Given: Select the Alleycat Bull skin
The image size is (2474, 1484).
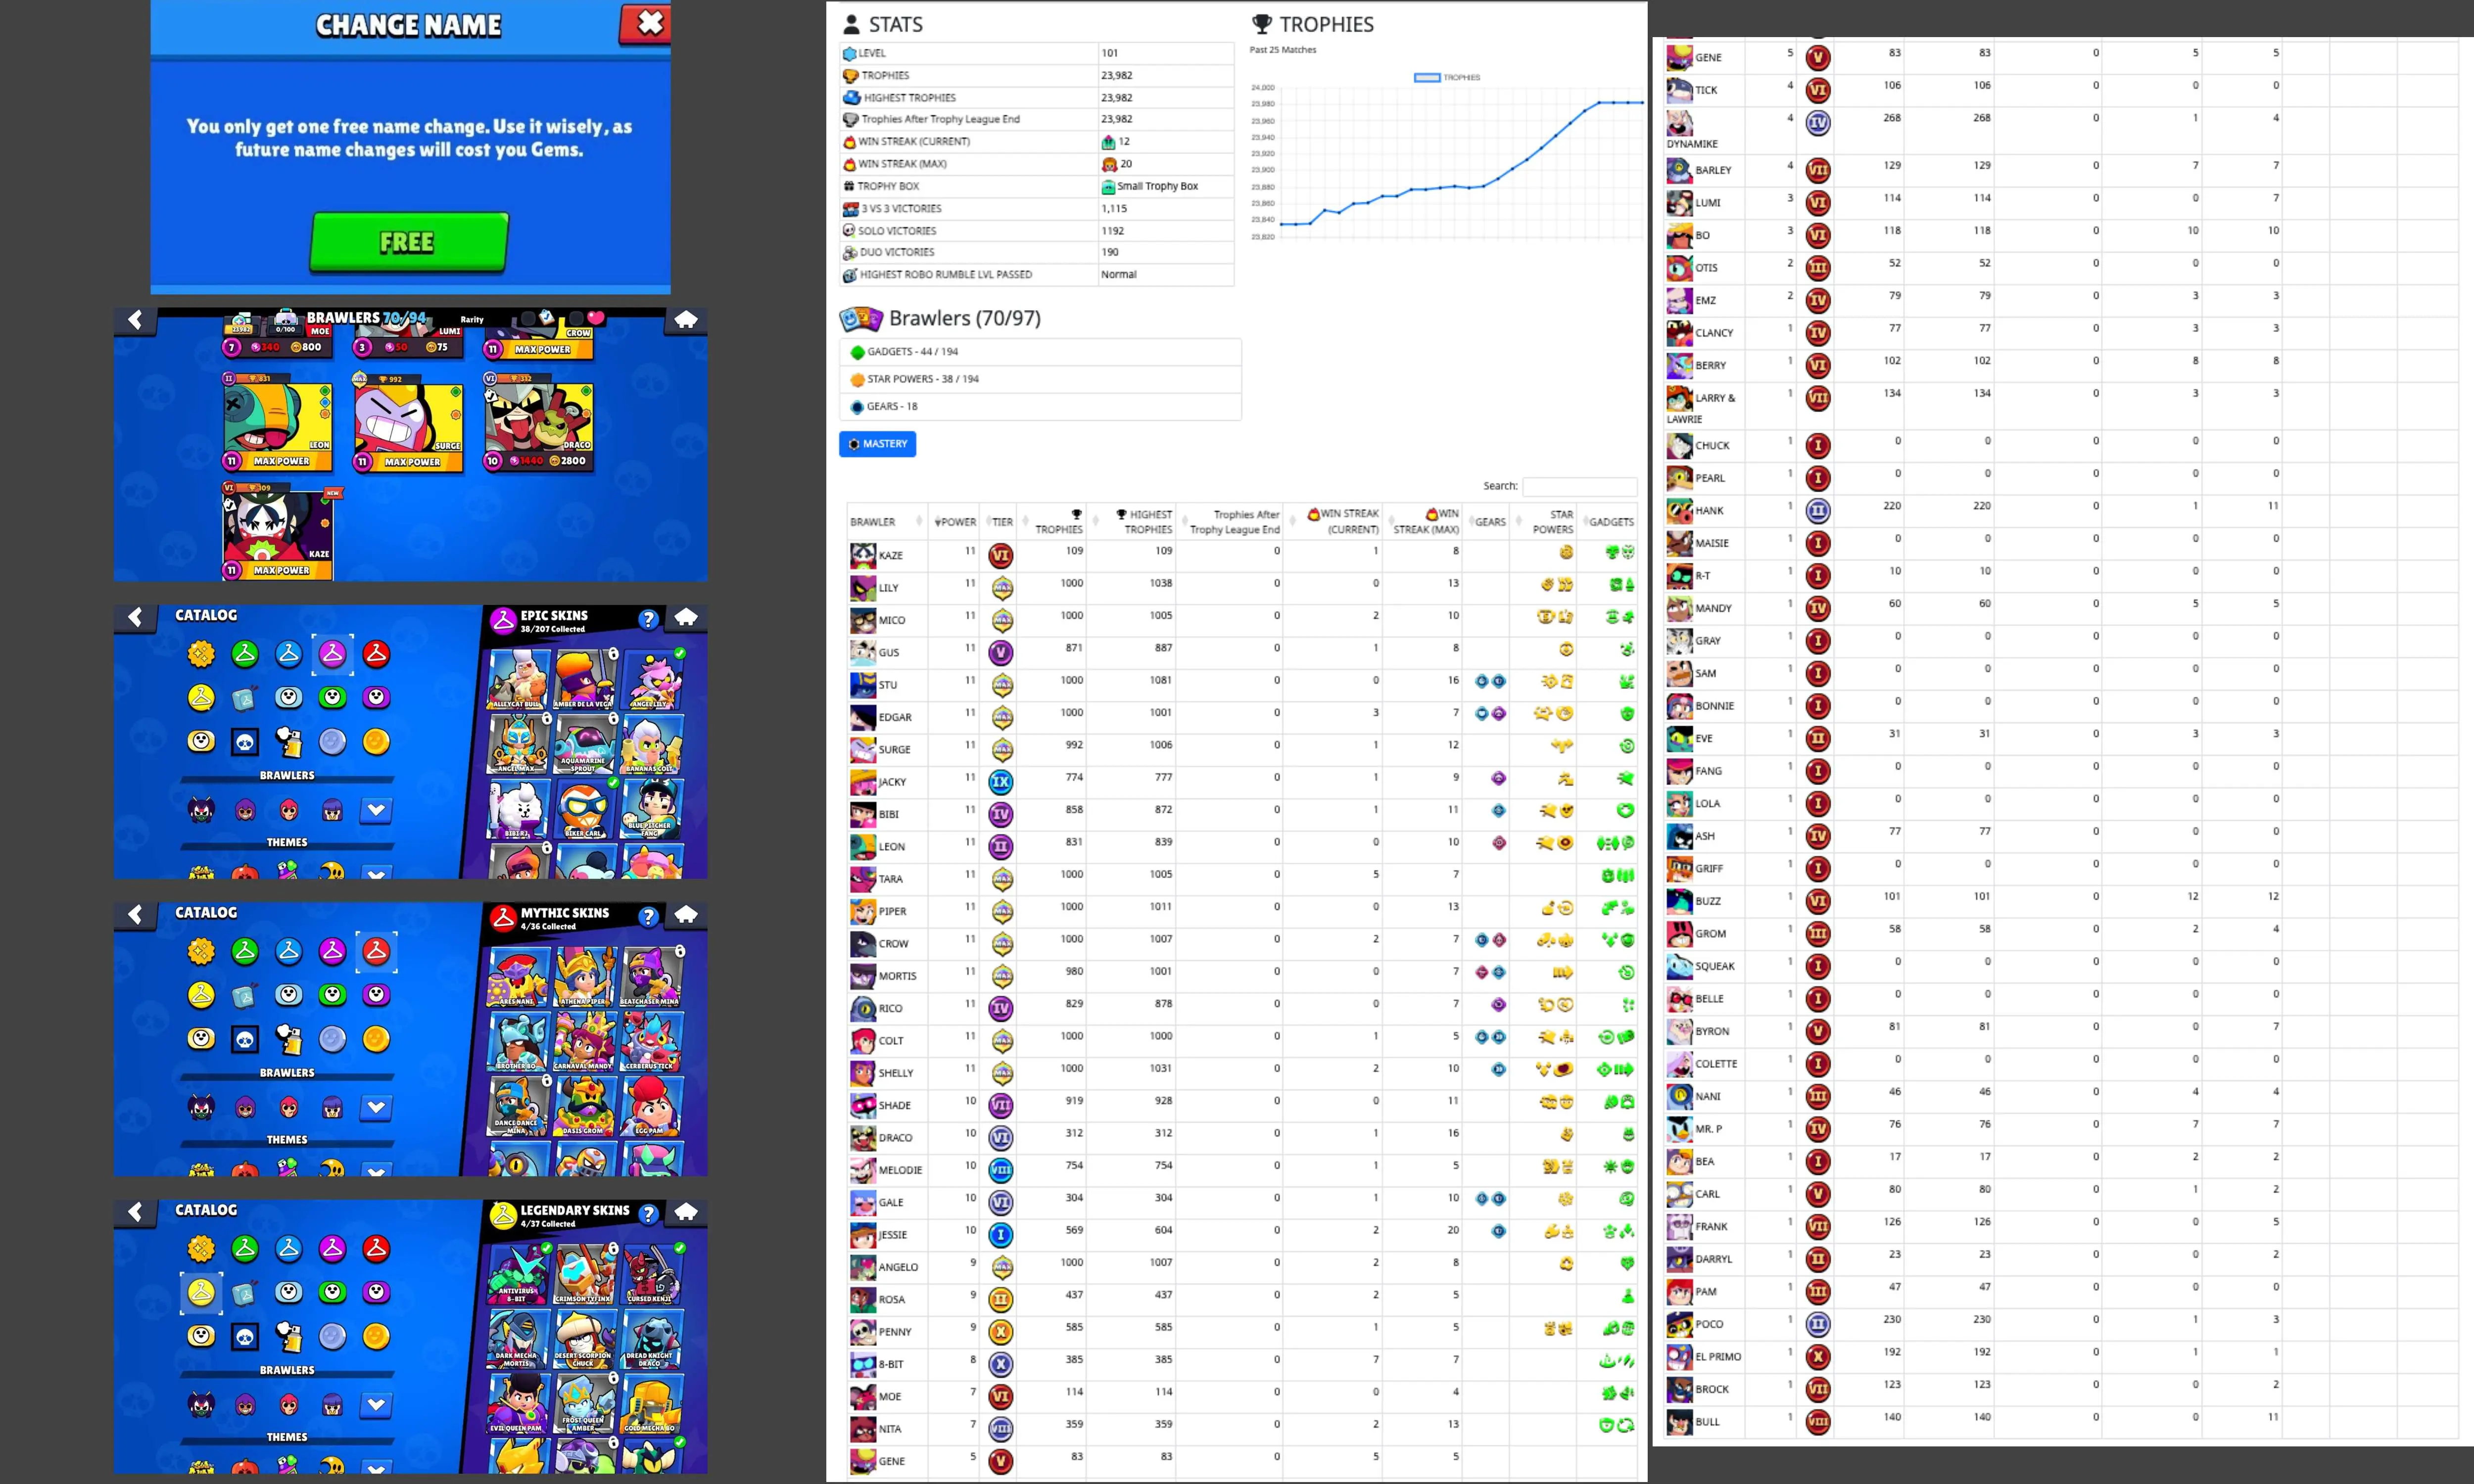Looking at the screenshot, I should [x=518, y=679].
